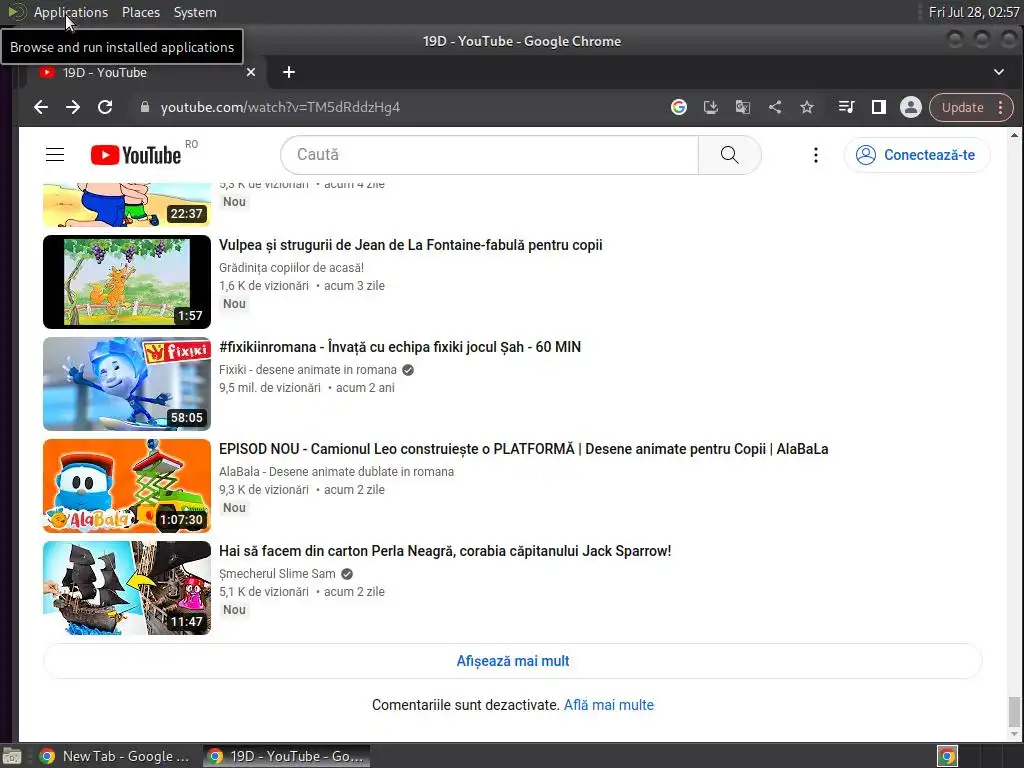This screenshot has height=768, width=1024.
Task: Click the fox and grapes video thumbnail
Action: [x=127, y=282]
